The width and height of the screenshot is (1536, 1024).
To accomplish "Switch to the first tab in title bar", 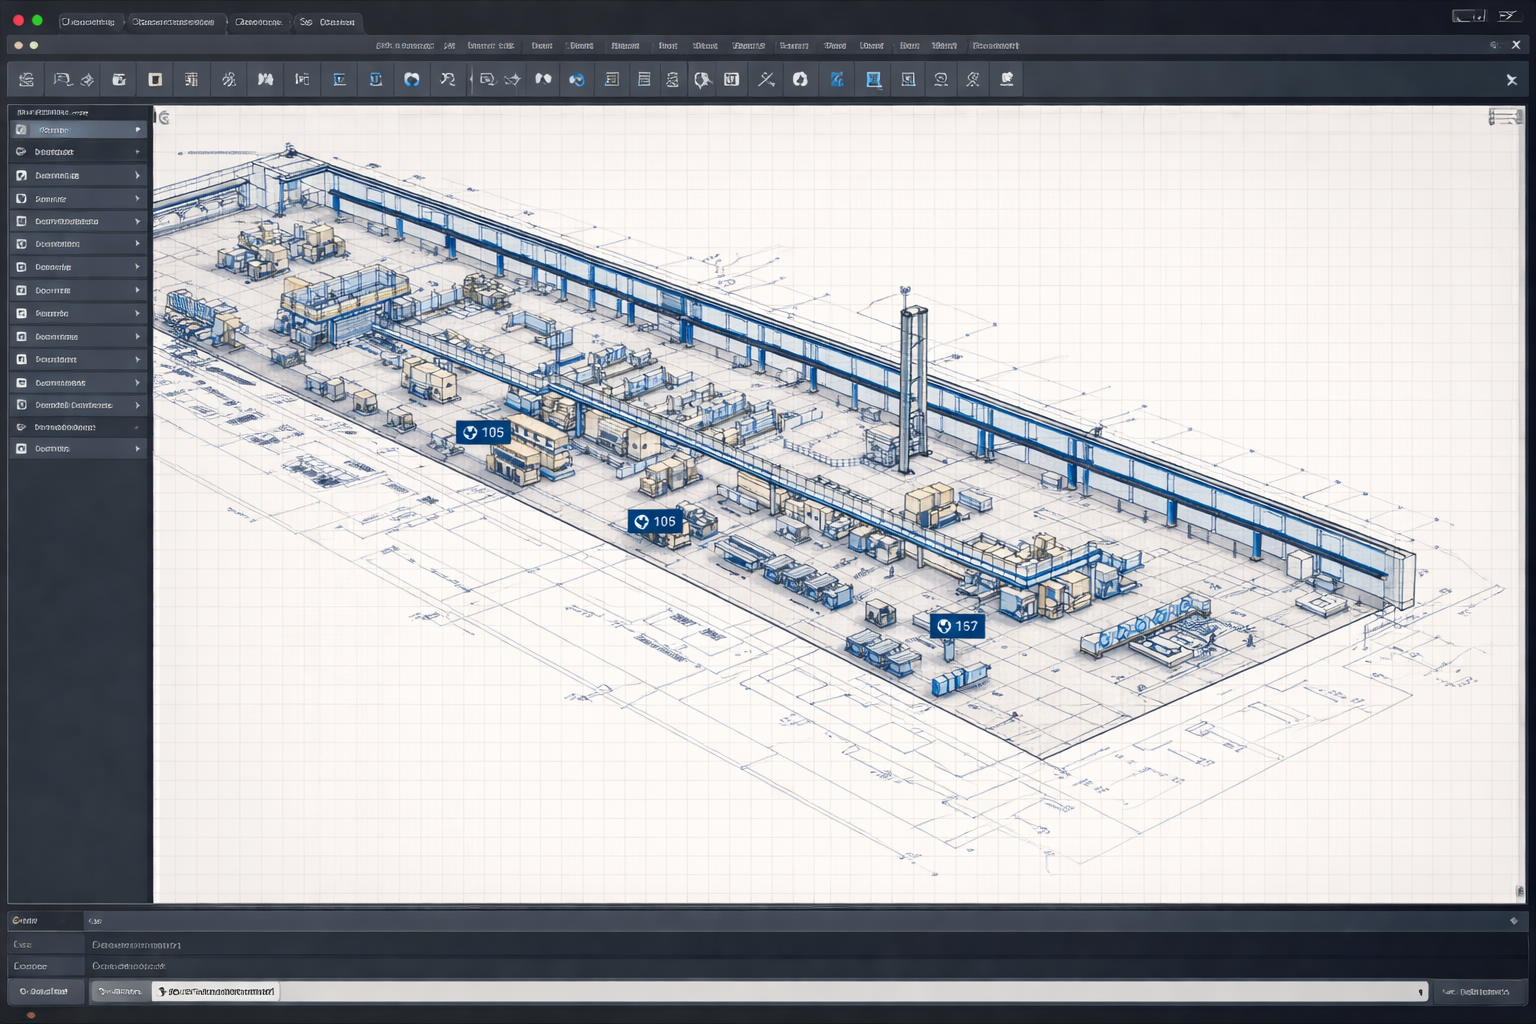I will (88, 22).
